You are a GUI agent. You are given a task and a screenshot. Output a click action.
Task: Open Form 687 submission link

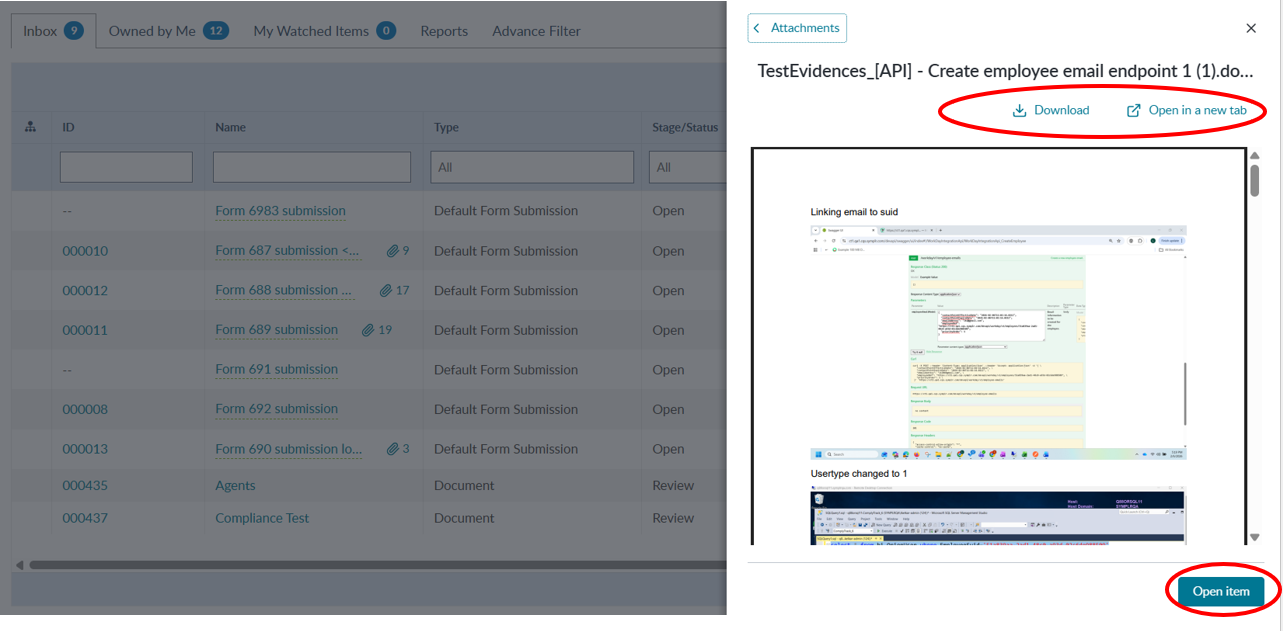click(x=288, y=251)
